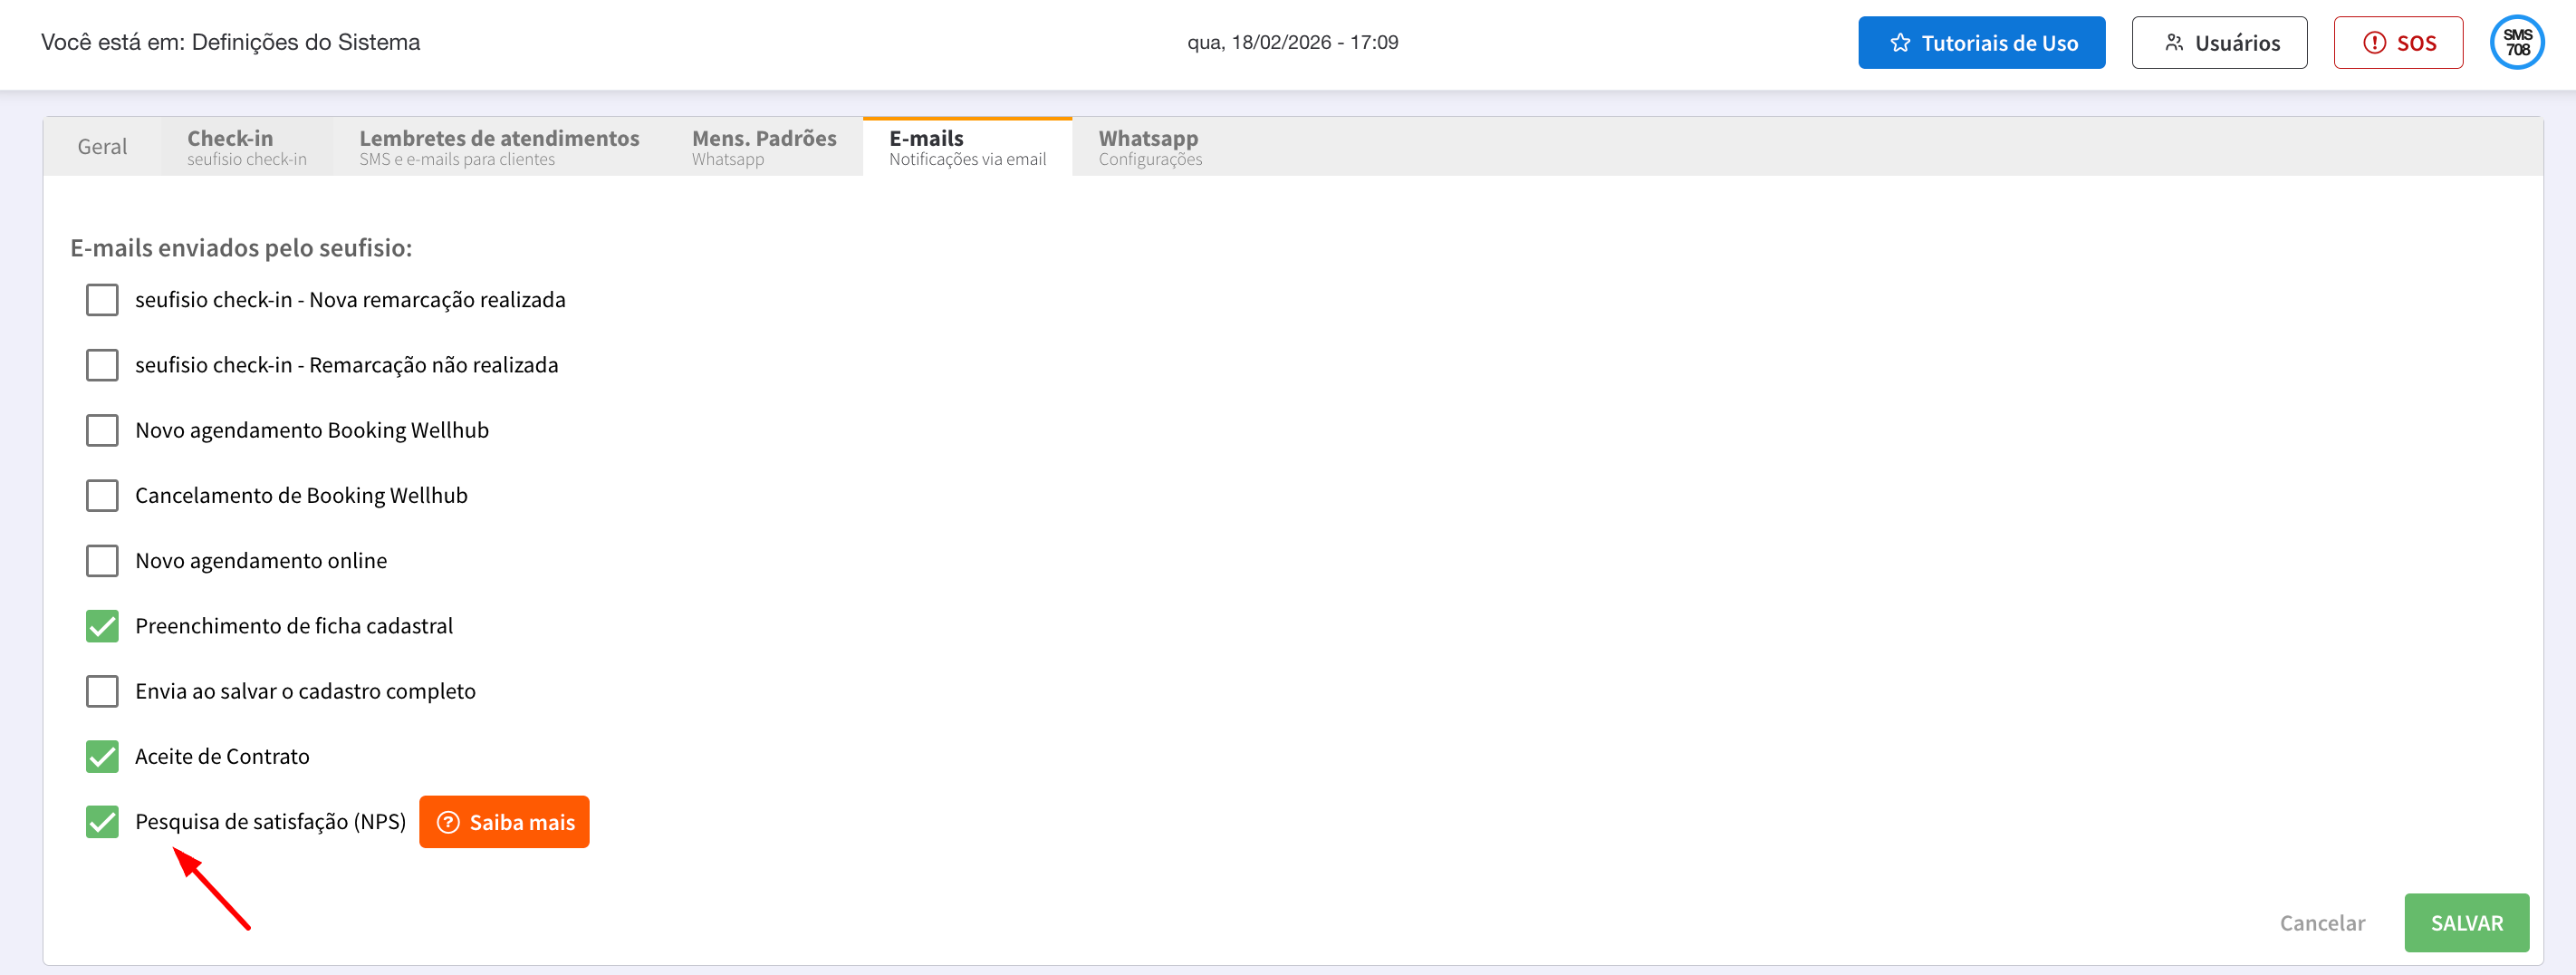Switch to the Geral tab
Viewport: 2576px width, 975px height.
pos(102,147)
